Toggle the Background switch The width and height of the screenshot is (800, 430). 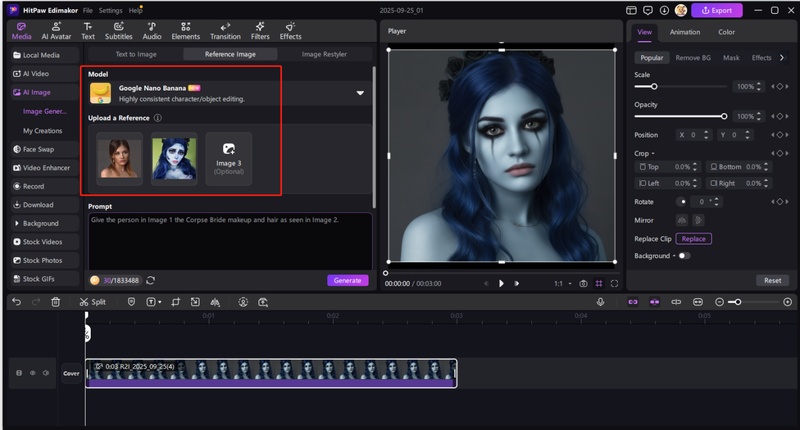click(684, 256)
